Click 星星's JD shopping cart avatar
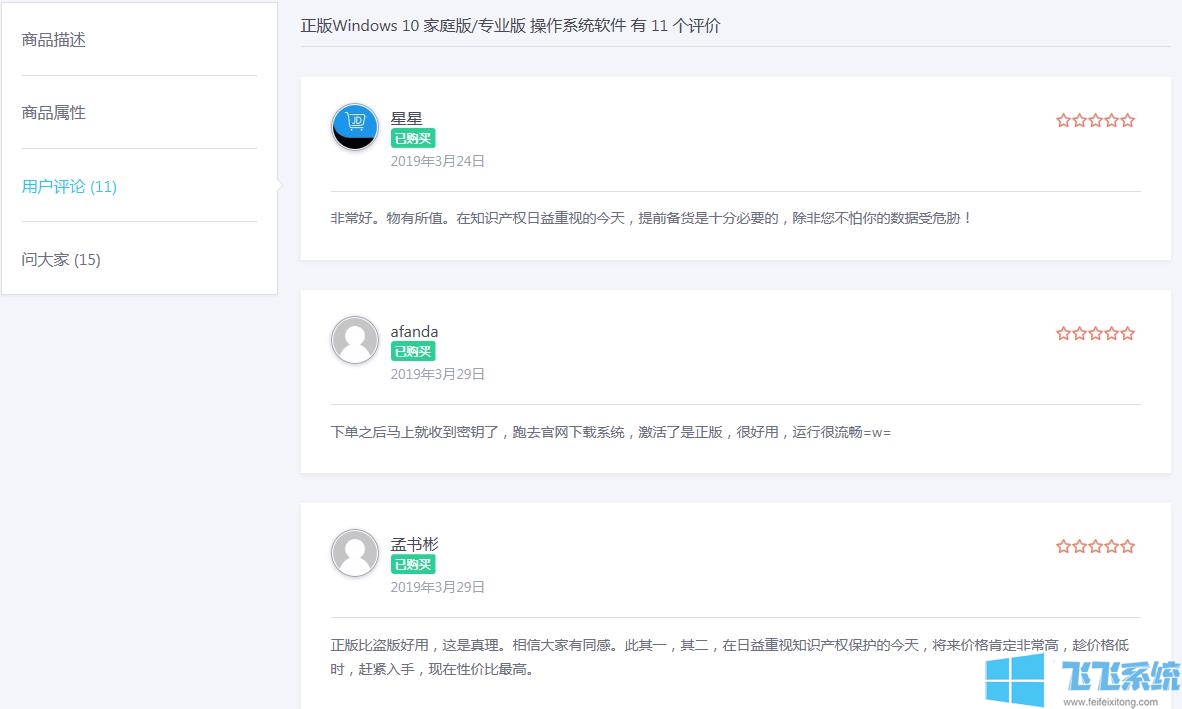This screenshot has width=1182, height=709. point(355,127)
